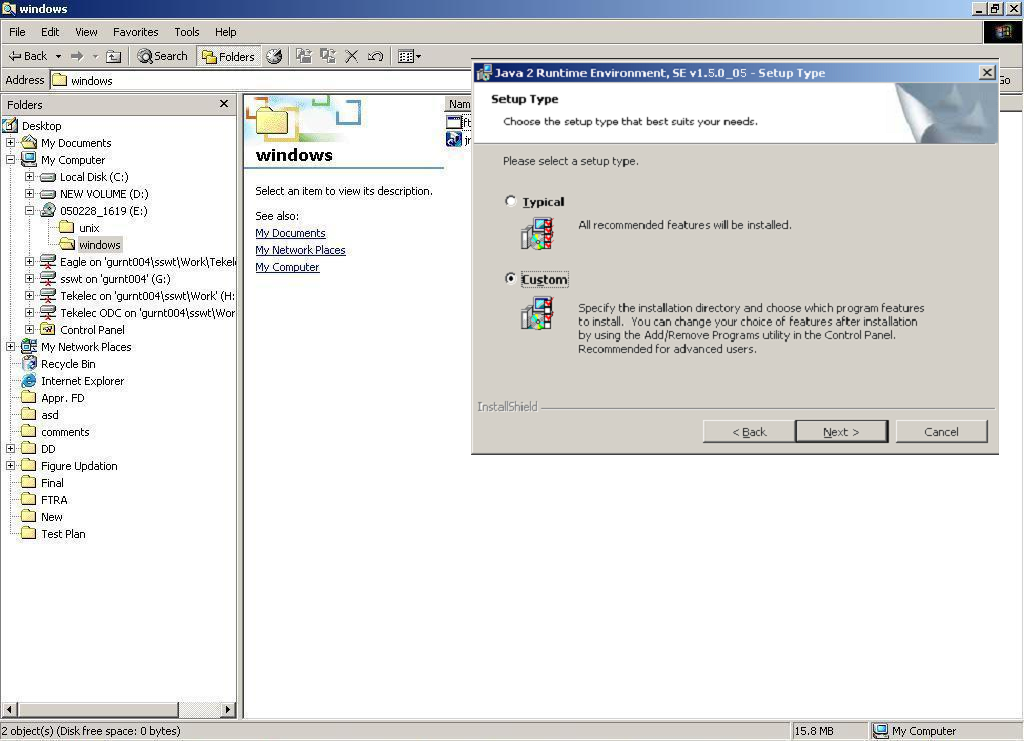Open the Forward history dropdown arrow
The height and width of the screenshot is (741, 1024).
[95, 56]
